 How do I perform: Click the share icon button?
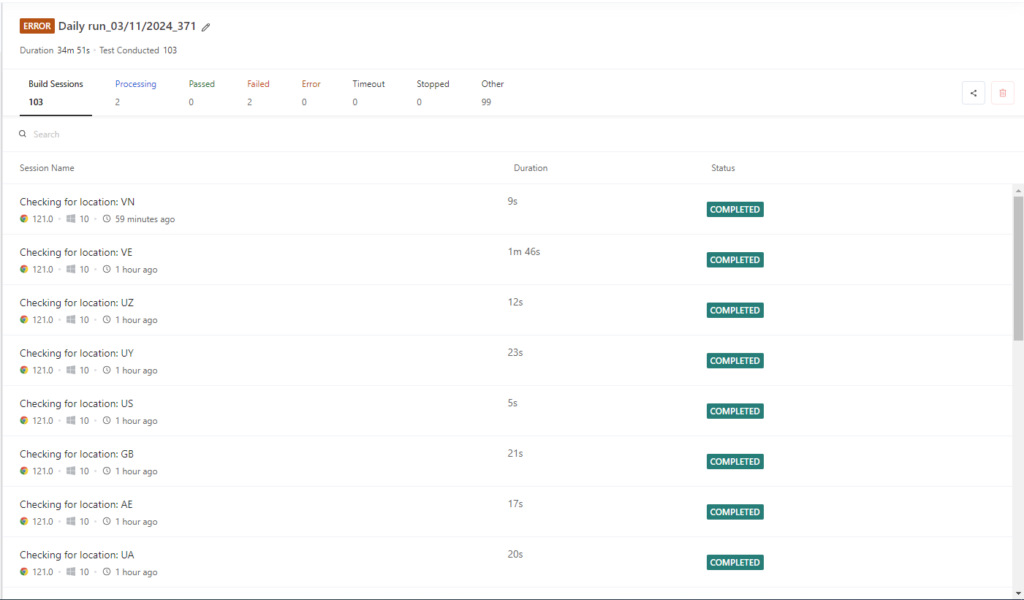click(x=973, y=93)
